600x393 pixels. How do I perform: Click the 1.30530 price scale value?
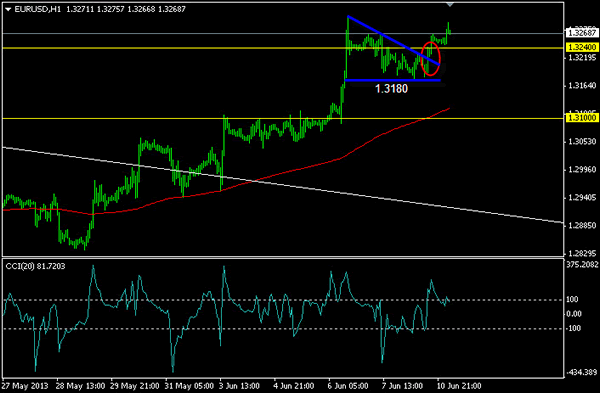point(582,142)
